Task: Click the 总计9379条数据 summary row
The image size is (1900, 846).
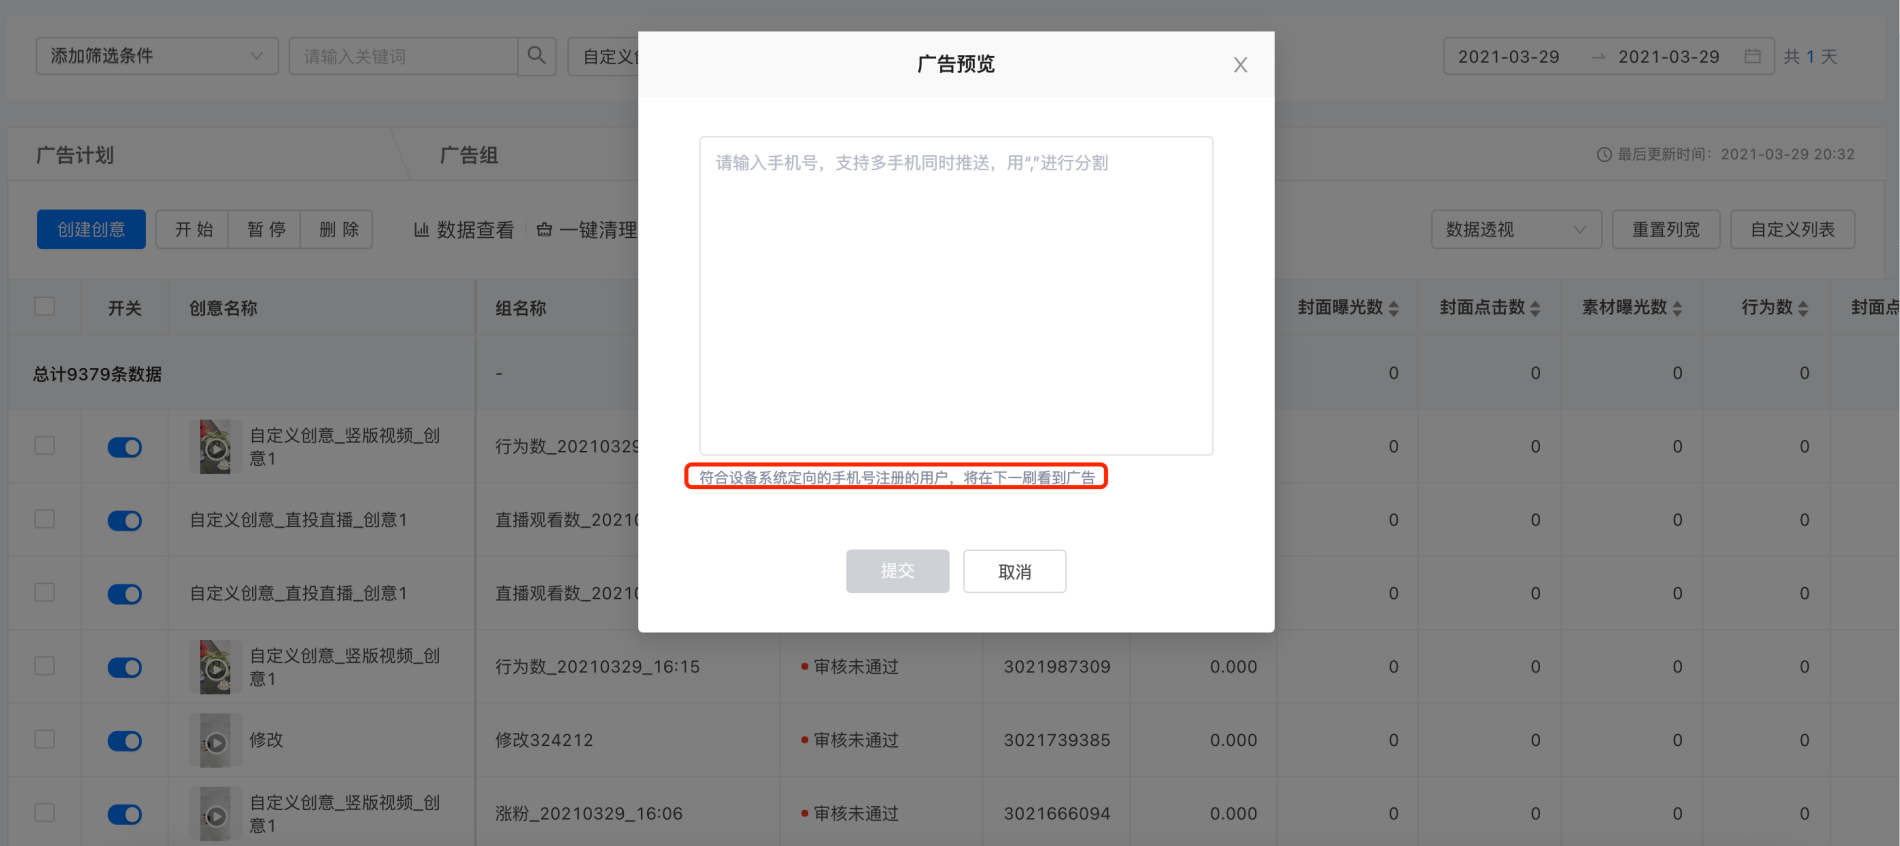Action: pos(97,374)
